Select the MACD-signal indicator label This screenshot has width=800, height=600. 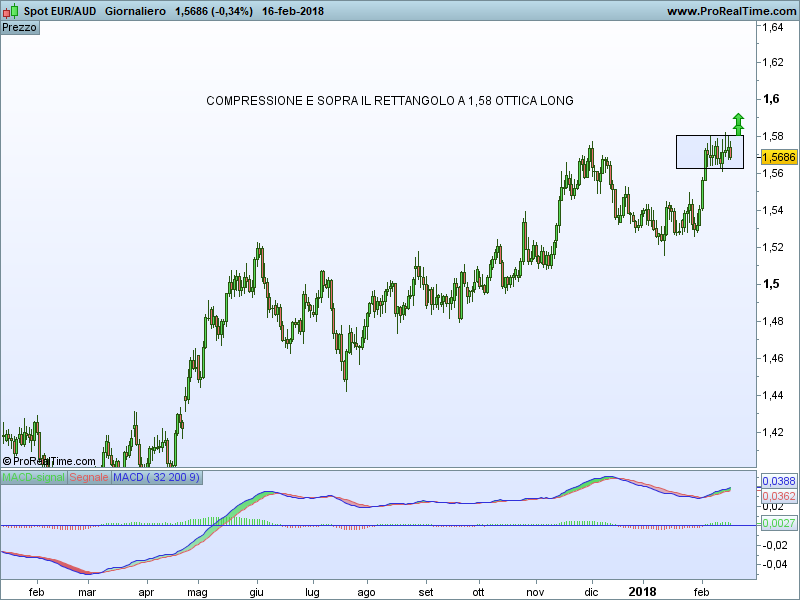33,478
